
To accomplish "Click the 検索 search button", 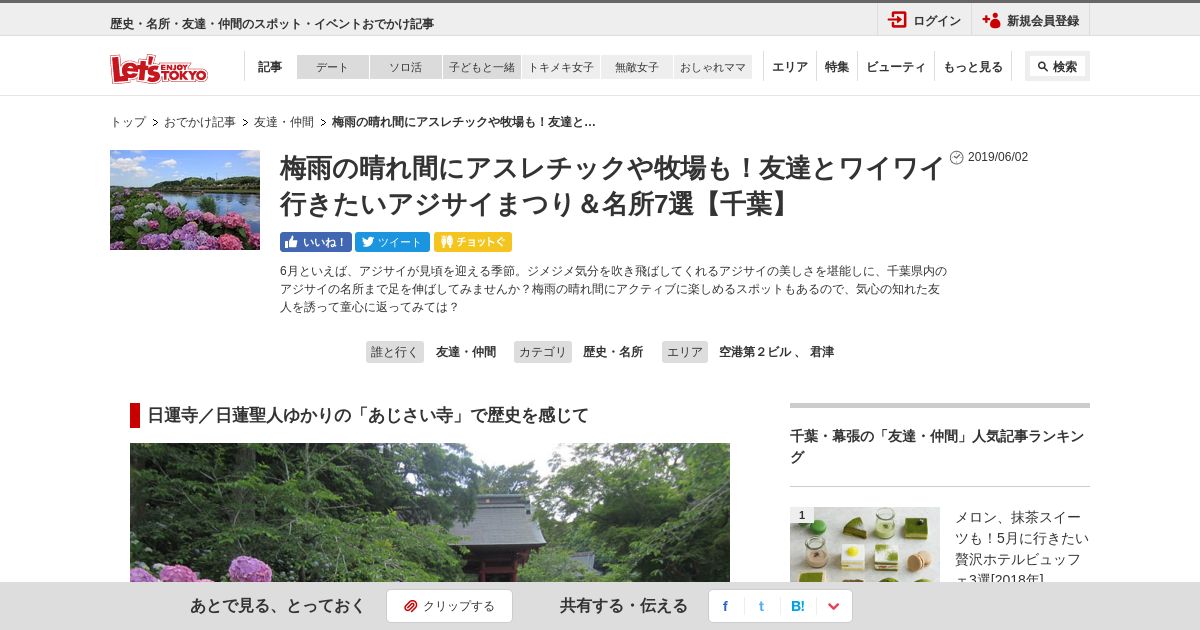I will point(1057,67).
